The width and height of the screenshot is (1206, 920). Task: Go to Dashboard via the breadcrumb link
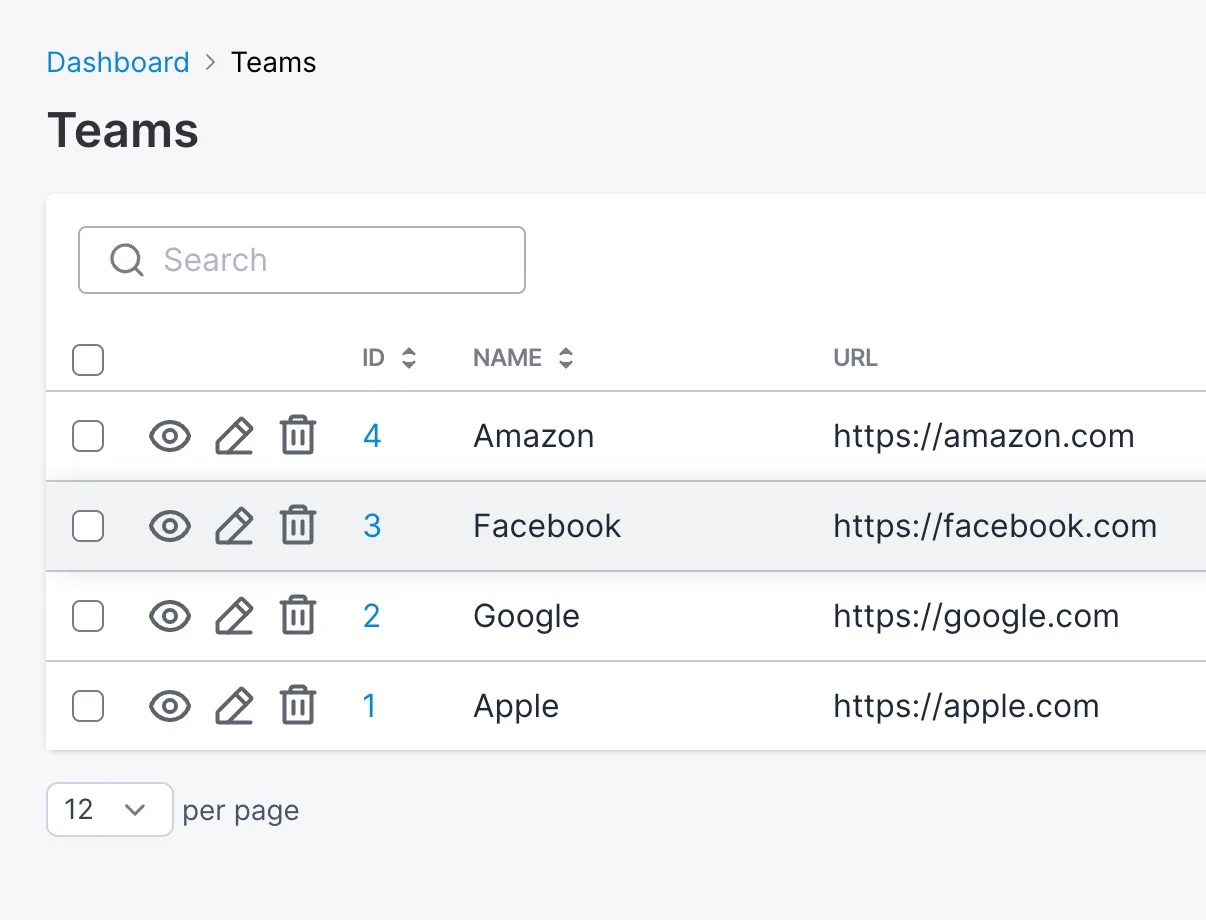click(118, 62)
